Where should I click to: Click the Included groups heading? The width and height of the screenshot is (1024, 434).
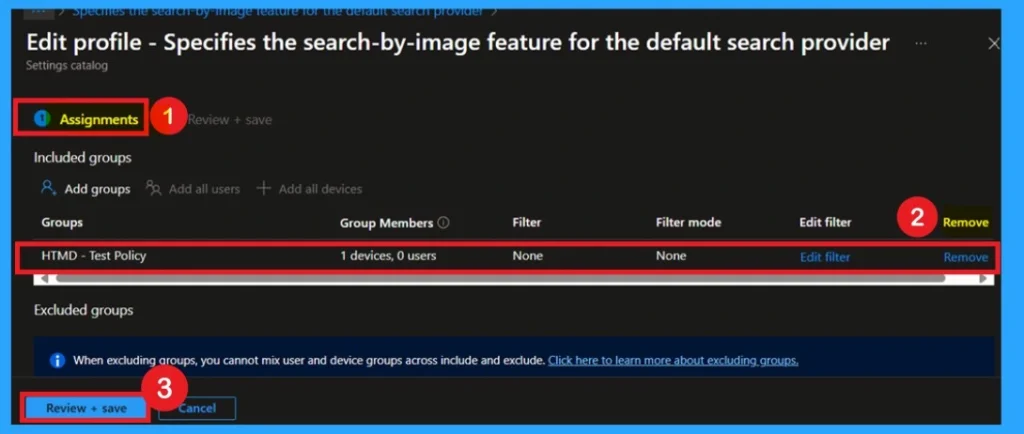click(83, 158)
